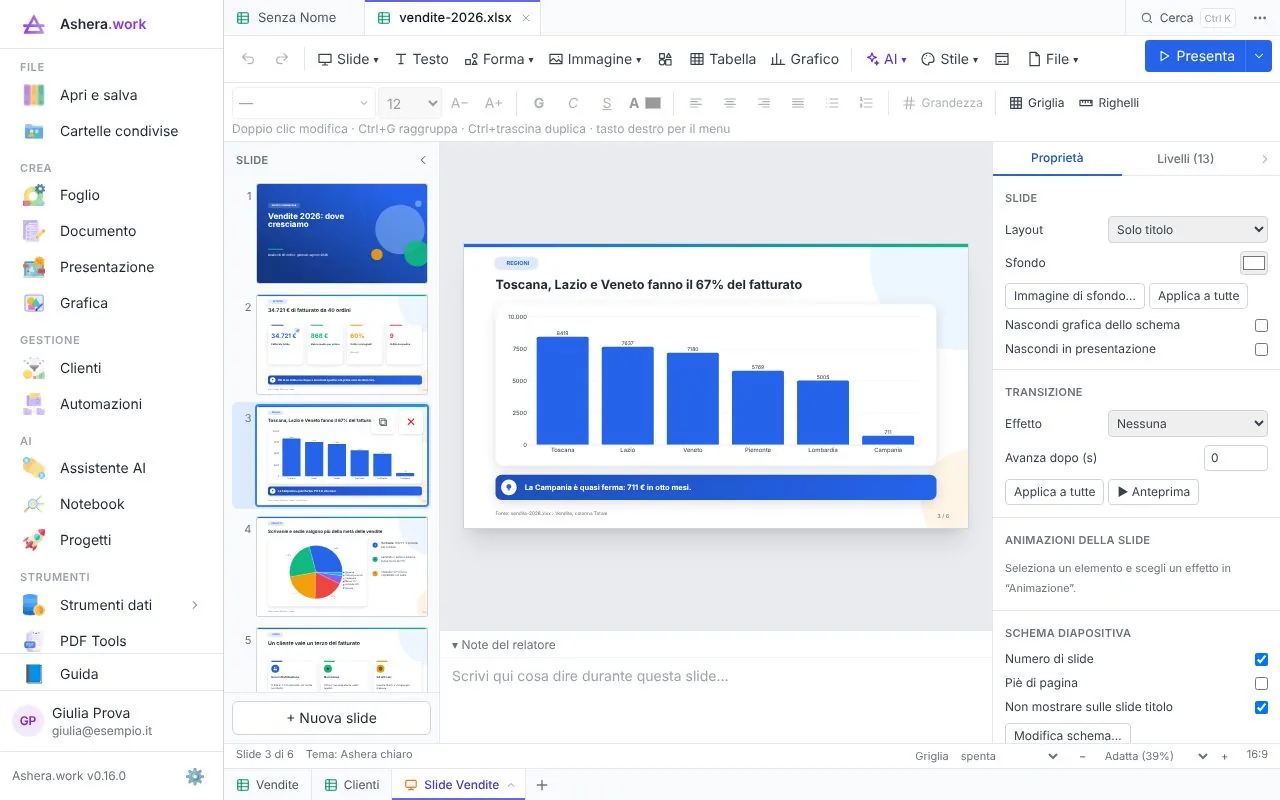Open the Layout dropdown showing Solo titolo
The width and height of the screenshot is (1280, 800).
(x=1188, y=230)
